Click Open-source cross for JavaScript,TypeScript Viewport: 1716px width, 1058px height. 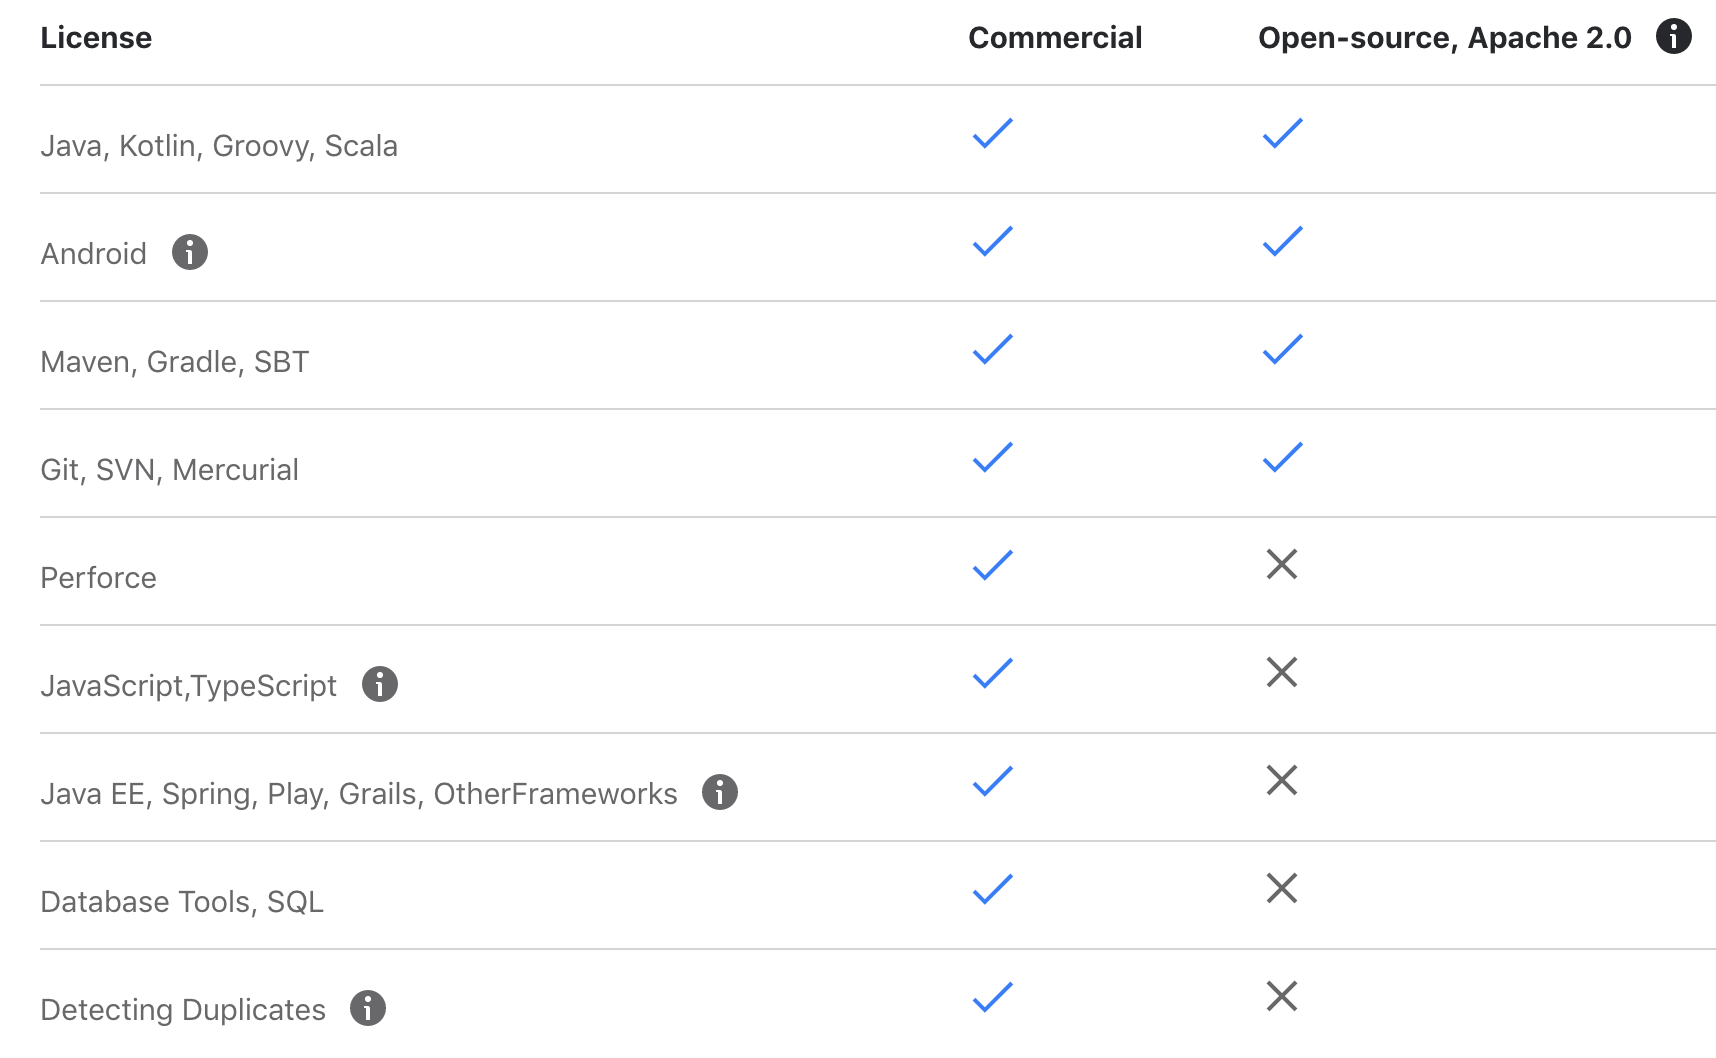(x=1282, y=672)
